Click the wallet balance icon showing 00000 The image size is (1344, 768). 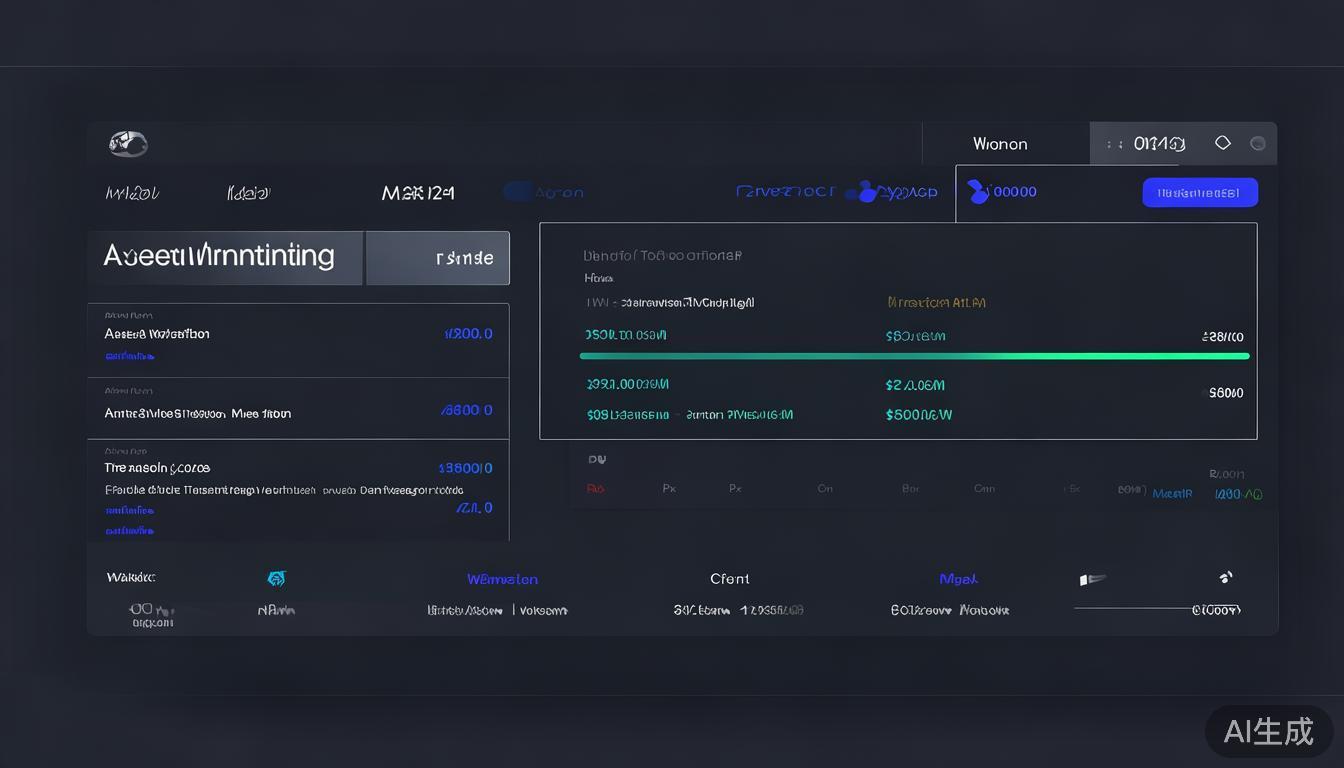tap(975, 192)
